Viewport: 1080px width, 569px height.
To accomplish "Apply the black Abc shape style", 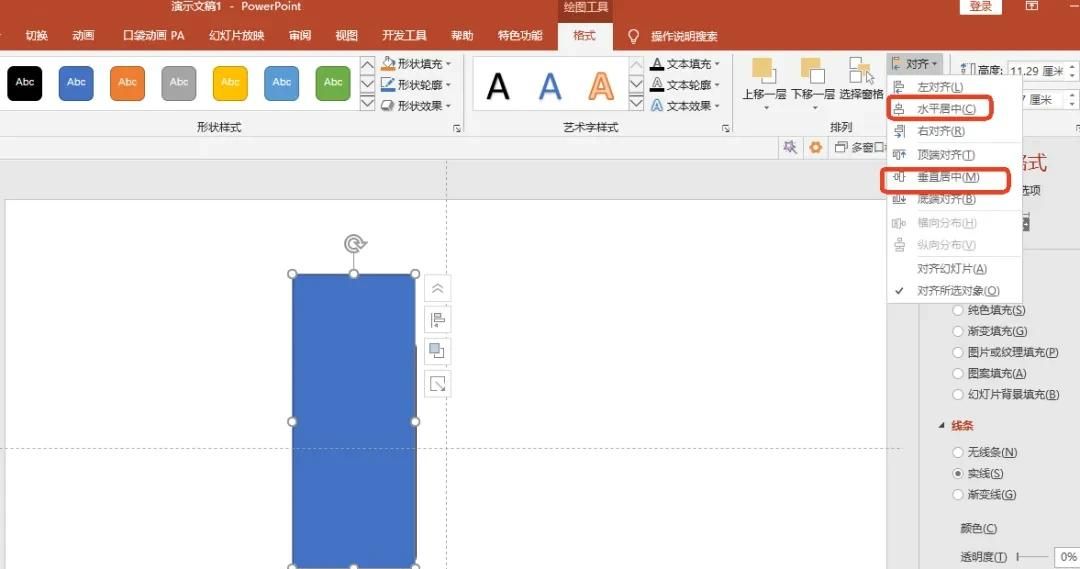I will 25,83.
